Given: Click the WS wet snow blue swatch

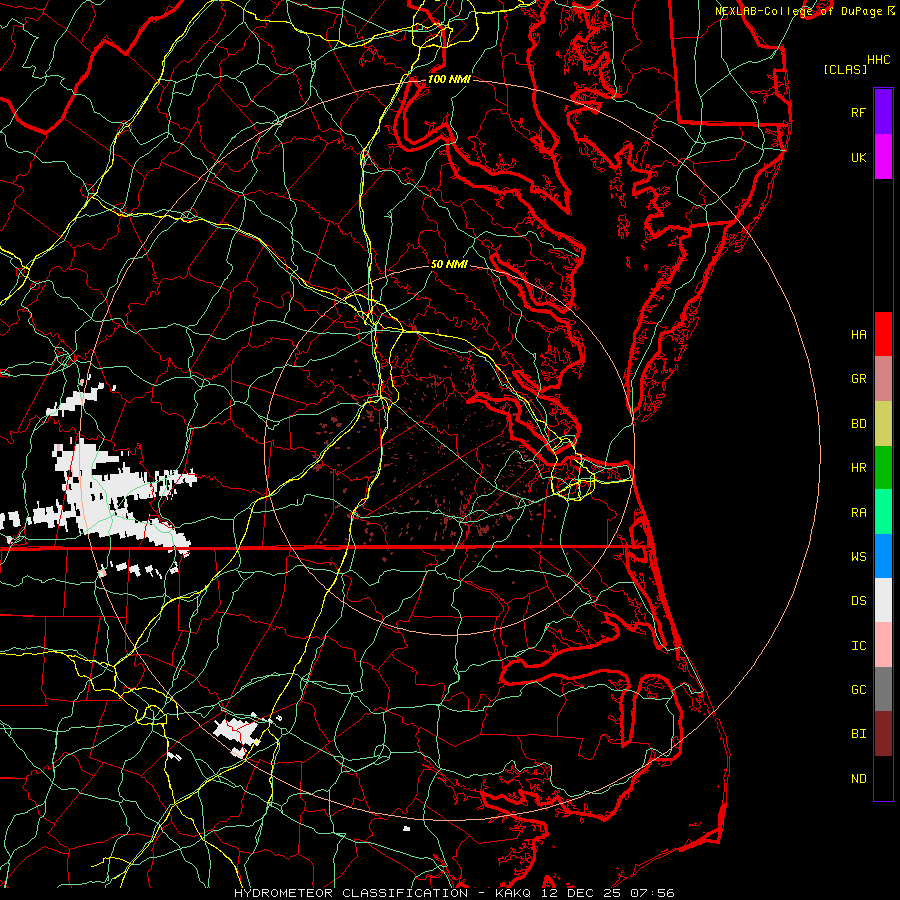Looking at the screenshot, I should coord(883,556).
